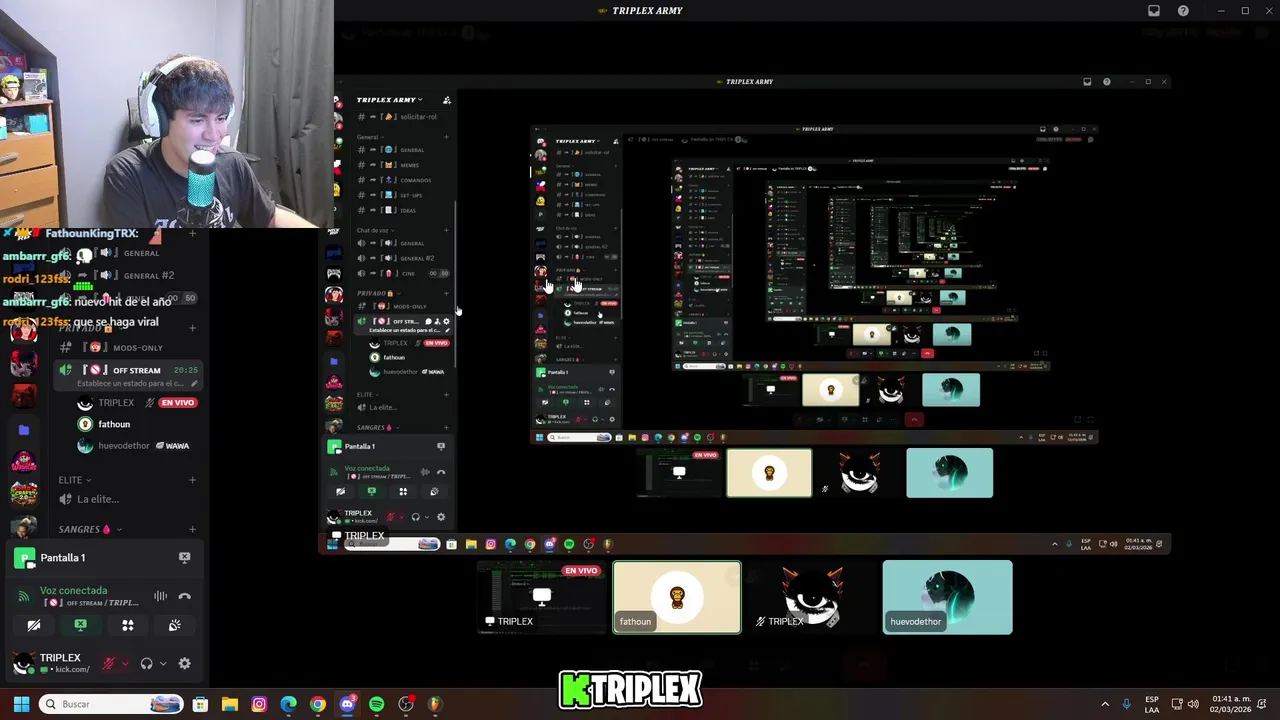The image size is (1280, 720).
Task: Toggle noise suppression next to Voz conectada
Action: pos(160,596)
